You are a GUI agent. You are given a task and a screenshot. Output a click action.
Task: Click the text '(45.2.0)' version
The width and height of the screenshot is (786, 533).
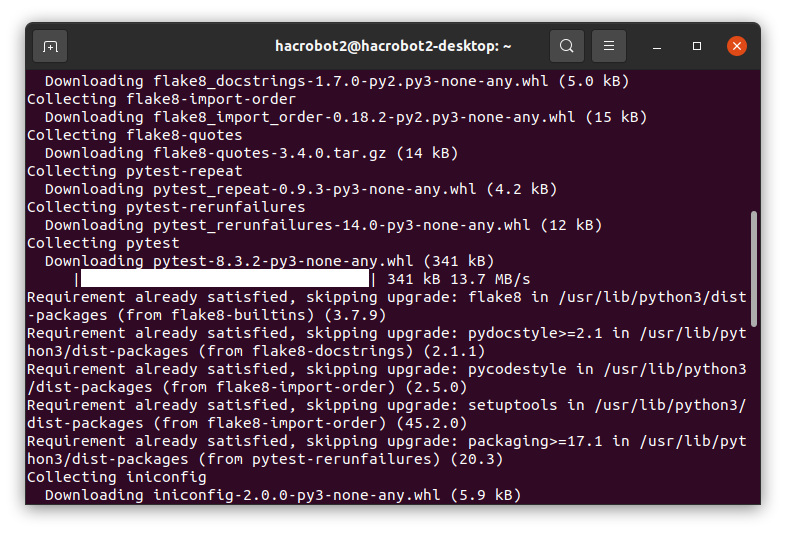[432, 424]
